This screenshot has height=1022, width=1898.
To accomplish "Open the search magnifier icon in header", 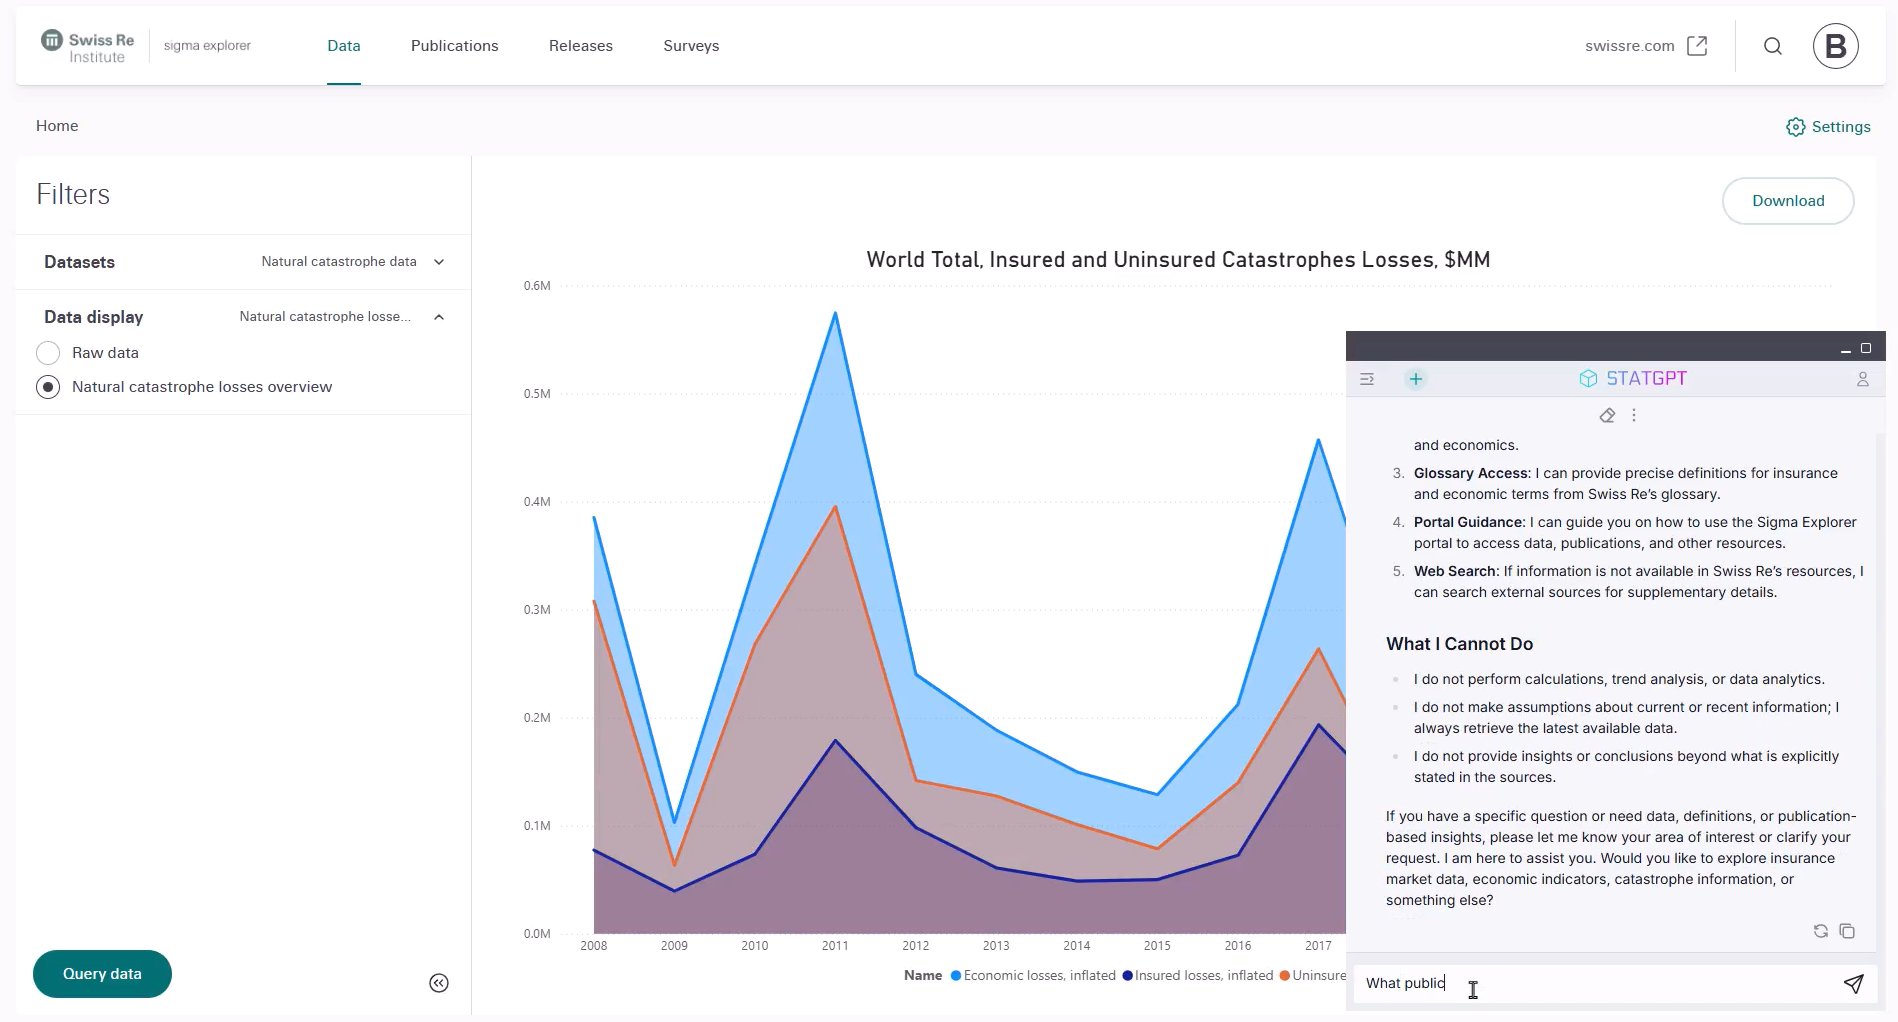I will point(1772,46).
